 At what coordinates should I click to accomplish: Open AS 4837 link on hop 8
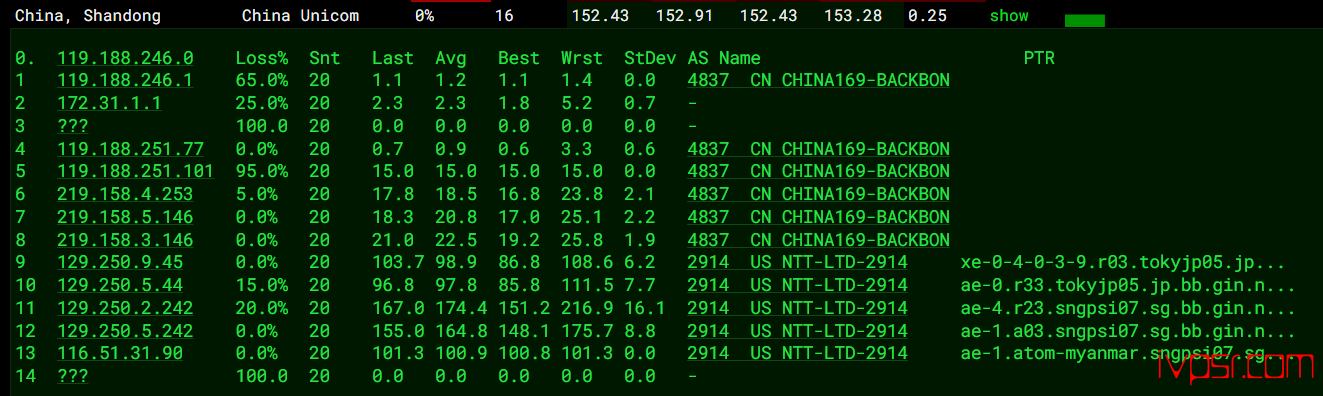tap(819, 240)
